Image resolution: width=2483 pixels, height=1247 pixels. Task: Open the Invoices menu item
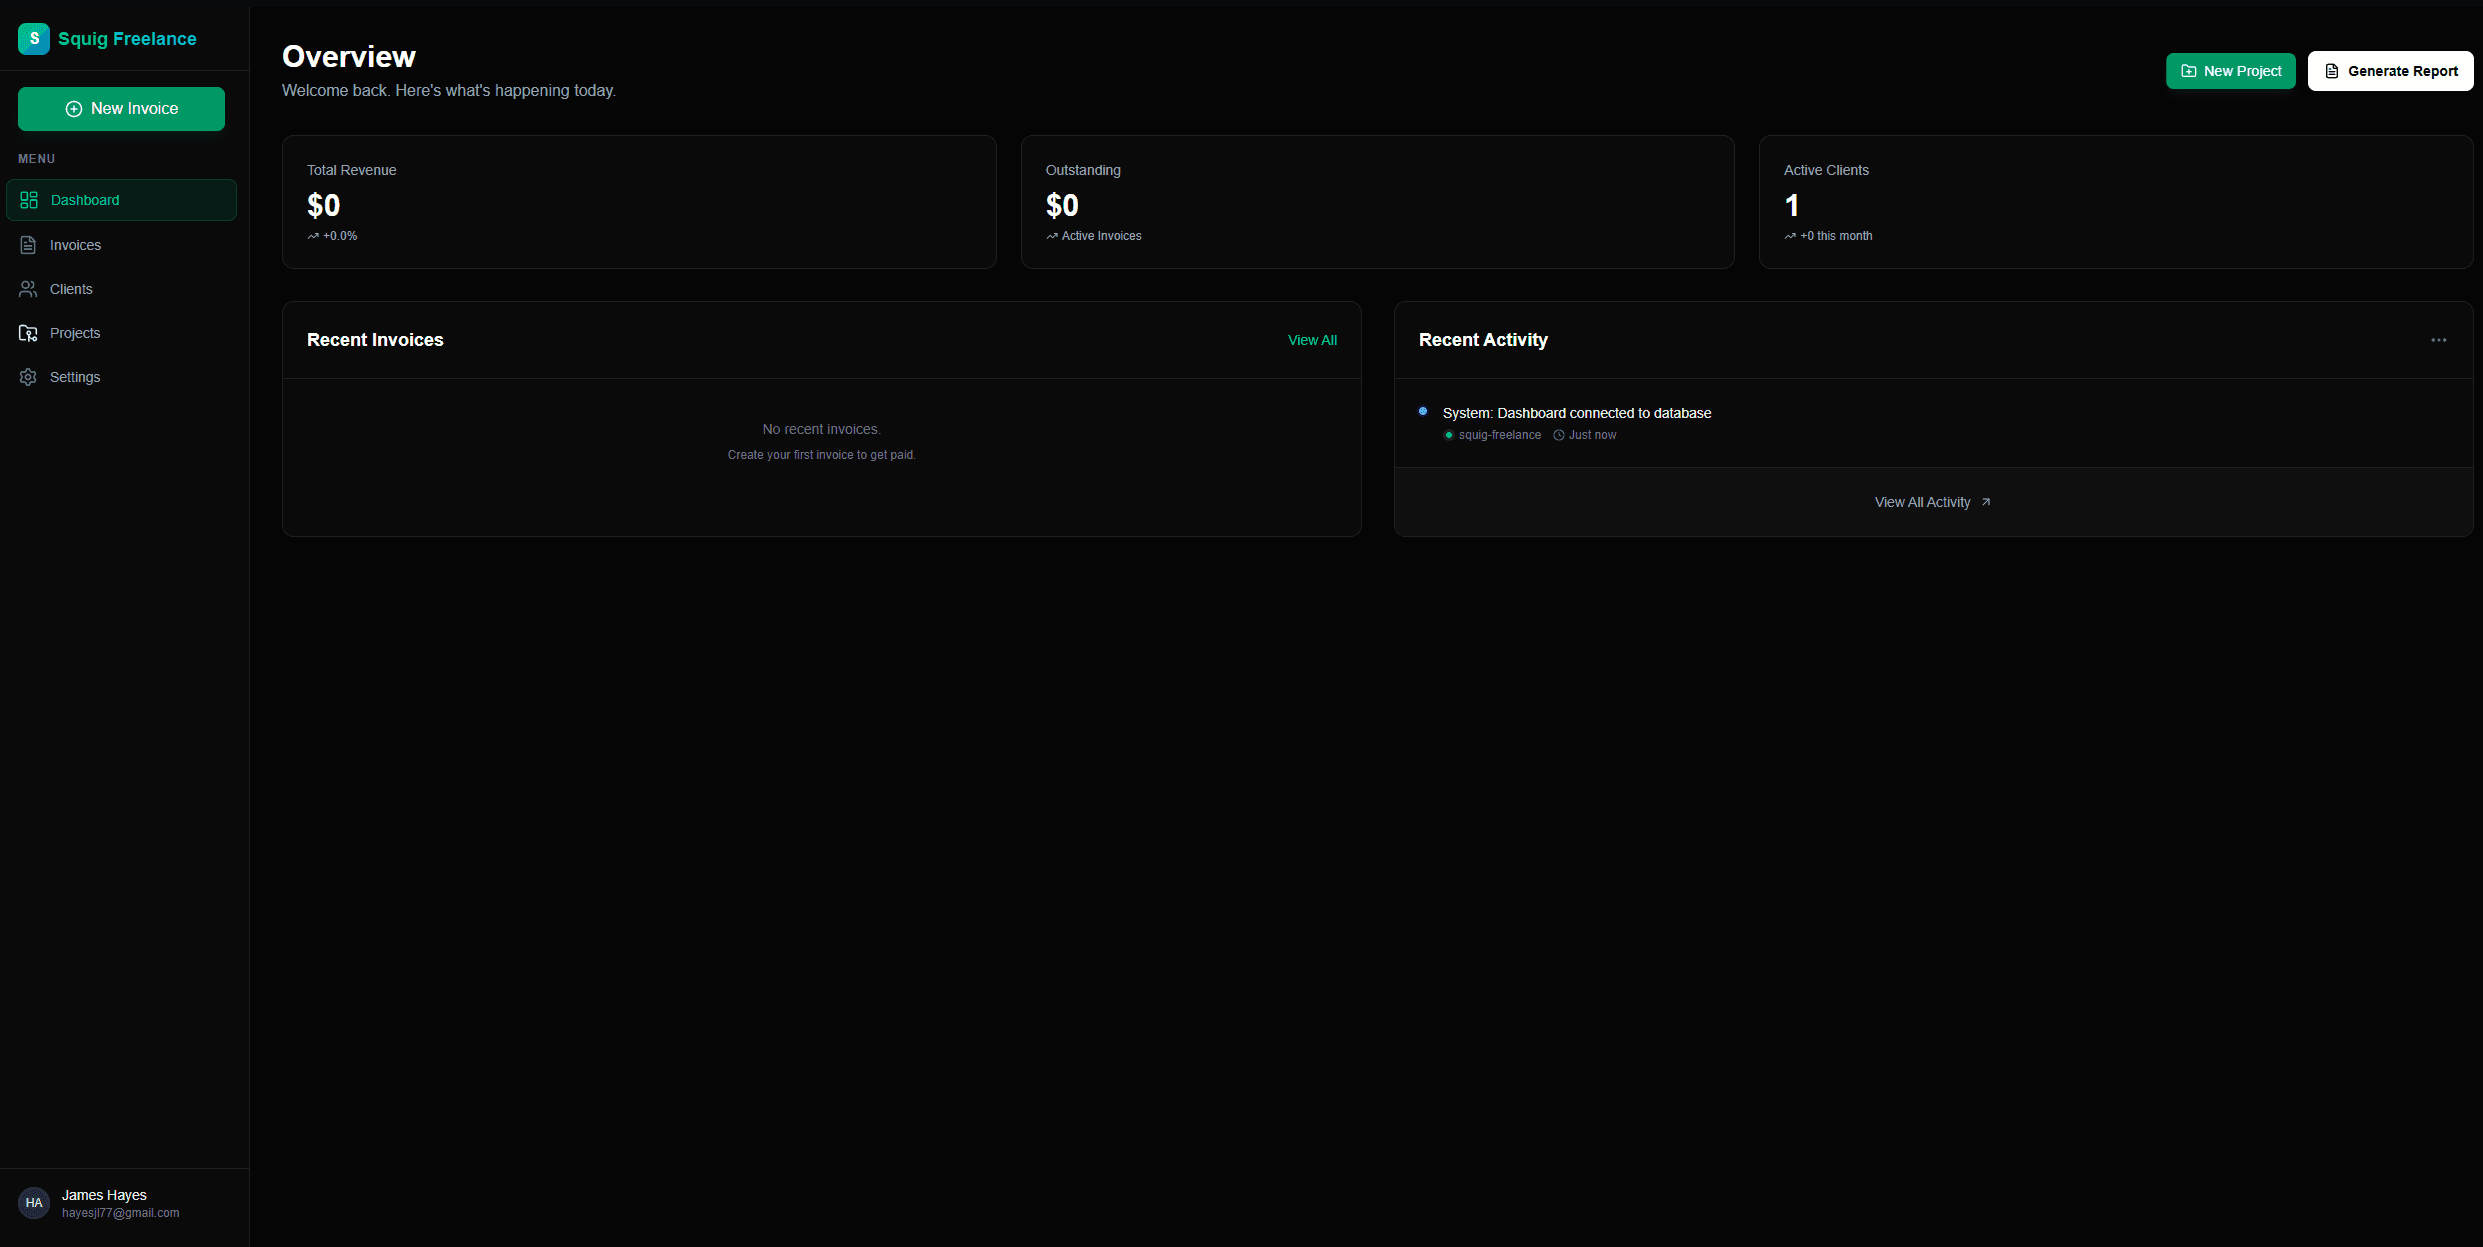click(75, 245)
